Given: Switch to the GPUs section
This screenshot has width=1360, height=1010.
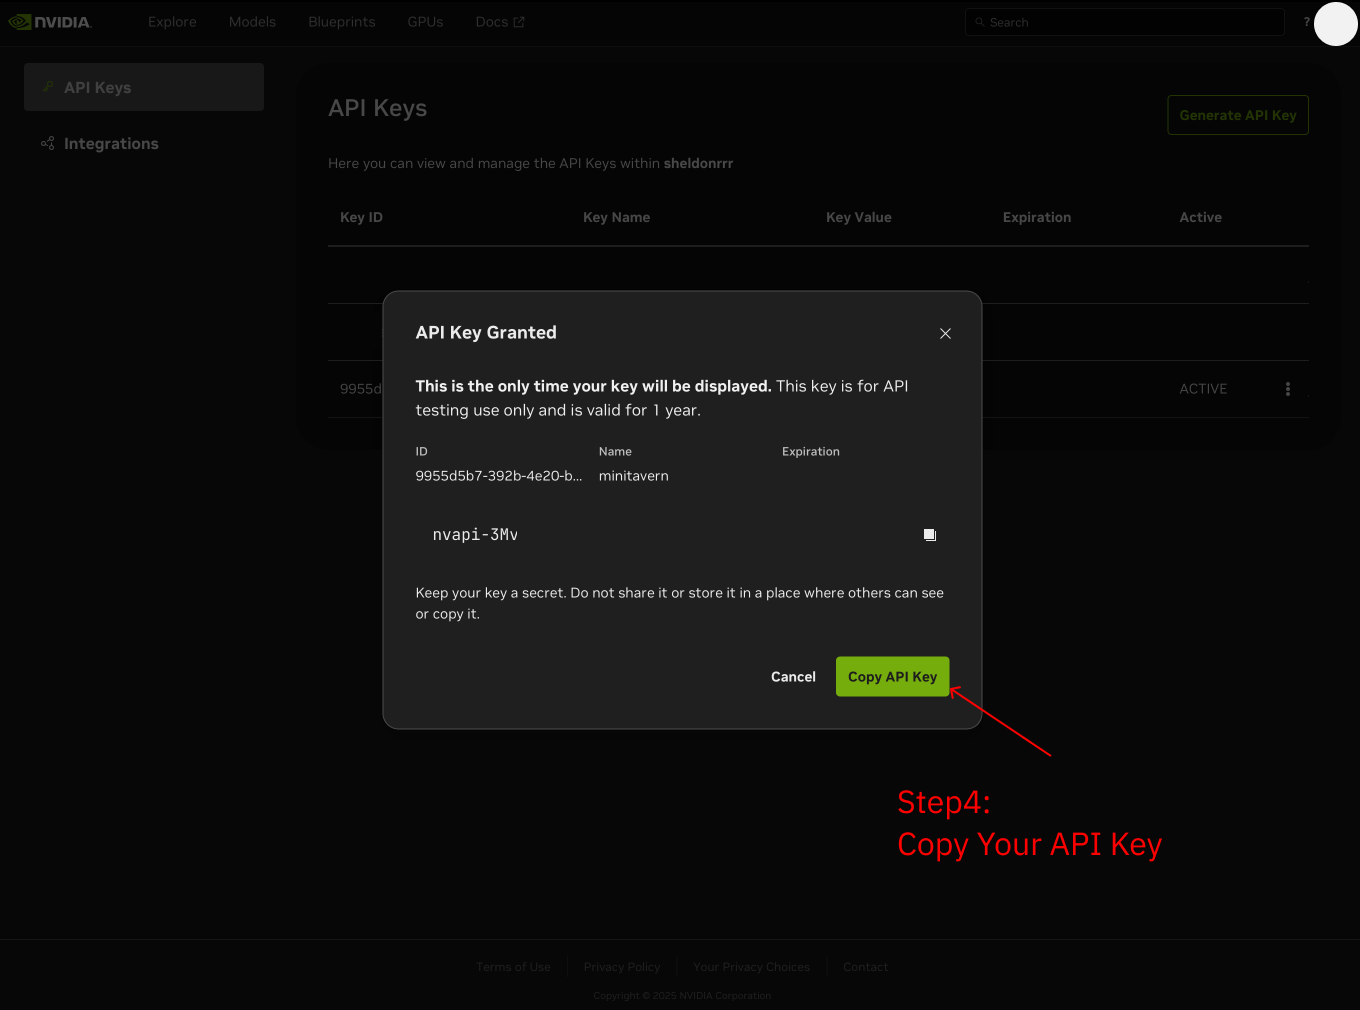Looking at the screenshot, I should (x=425, y=21).
